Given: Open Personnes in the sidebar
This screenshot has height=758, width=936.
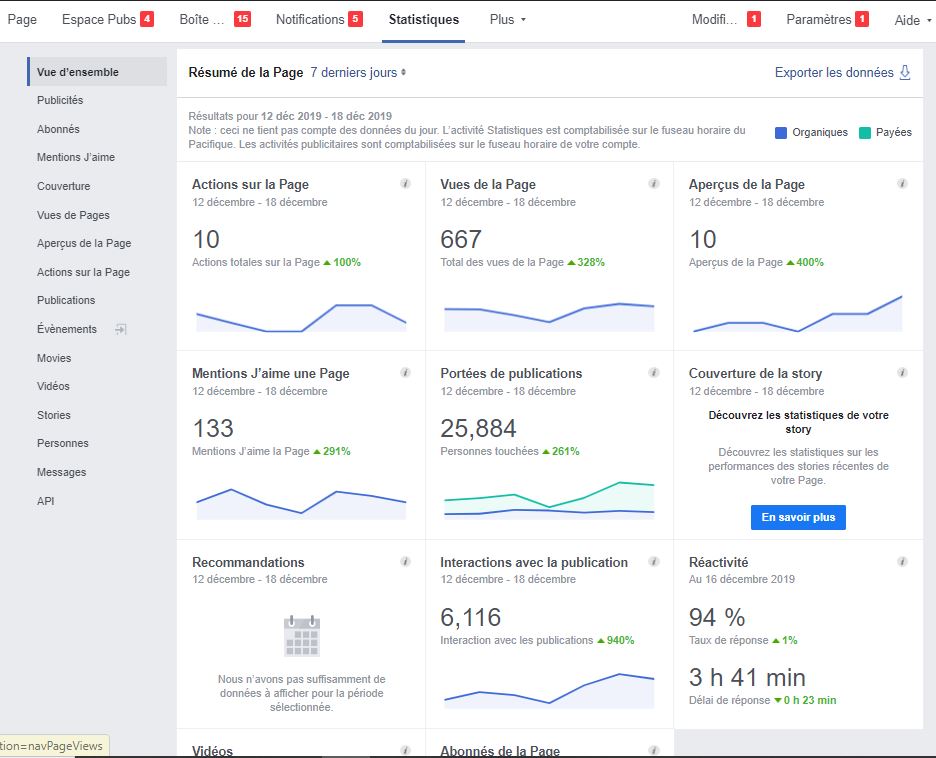Looking at the screenshot, I should click(63, 443).
